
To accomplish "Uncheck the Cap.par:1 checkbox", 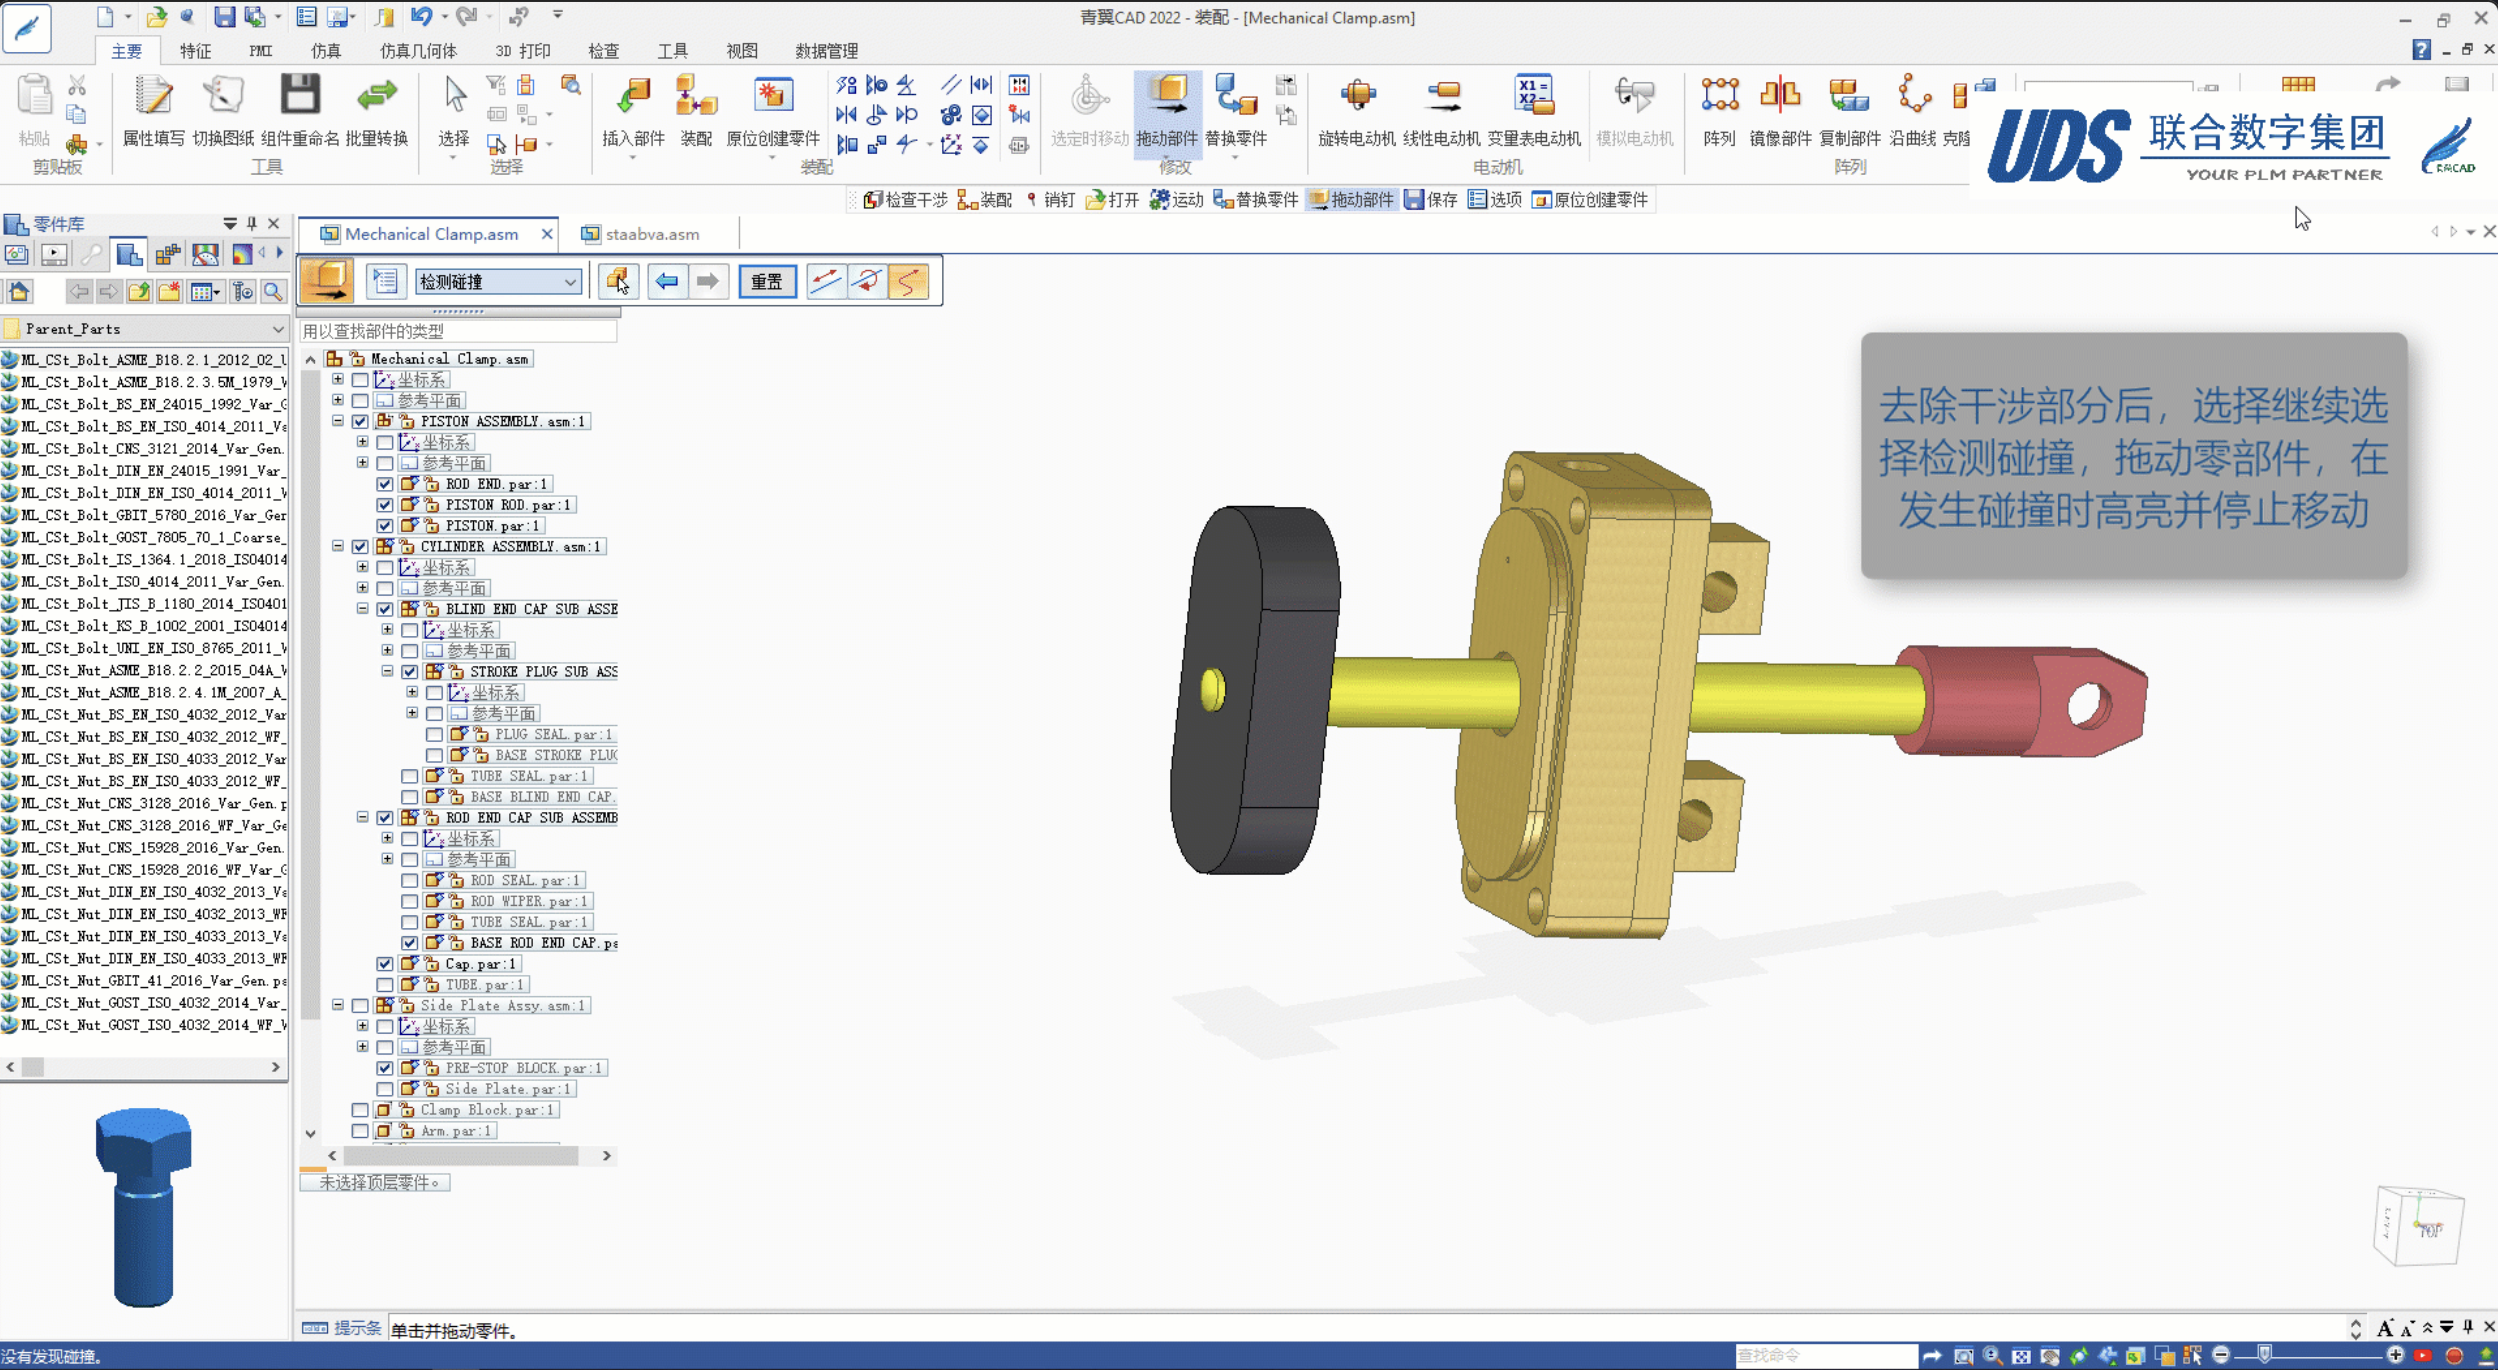I will 385,964.
